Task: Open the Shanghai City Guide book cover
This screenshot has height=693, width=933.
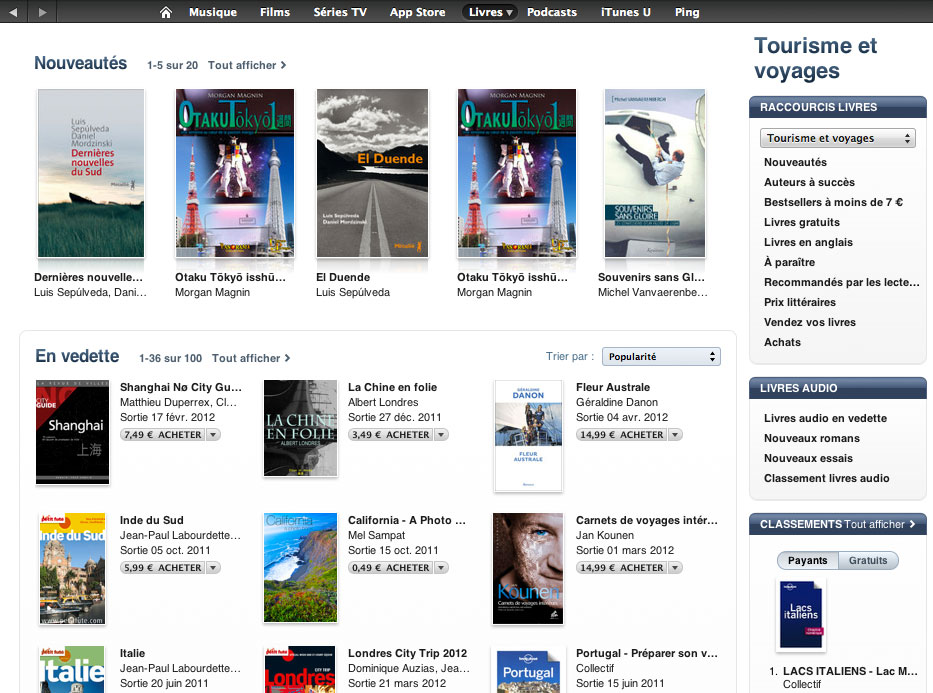Action: (x=72, y=432)
